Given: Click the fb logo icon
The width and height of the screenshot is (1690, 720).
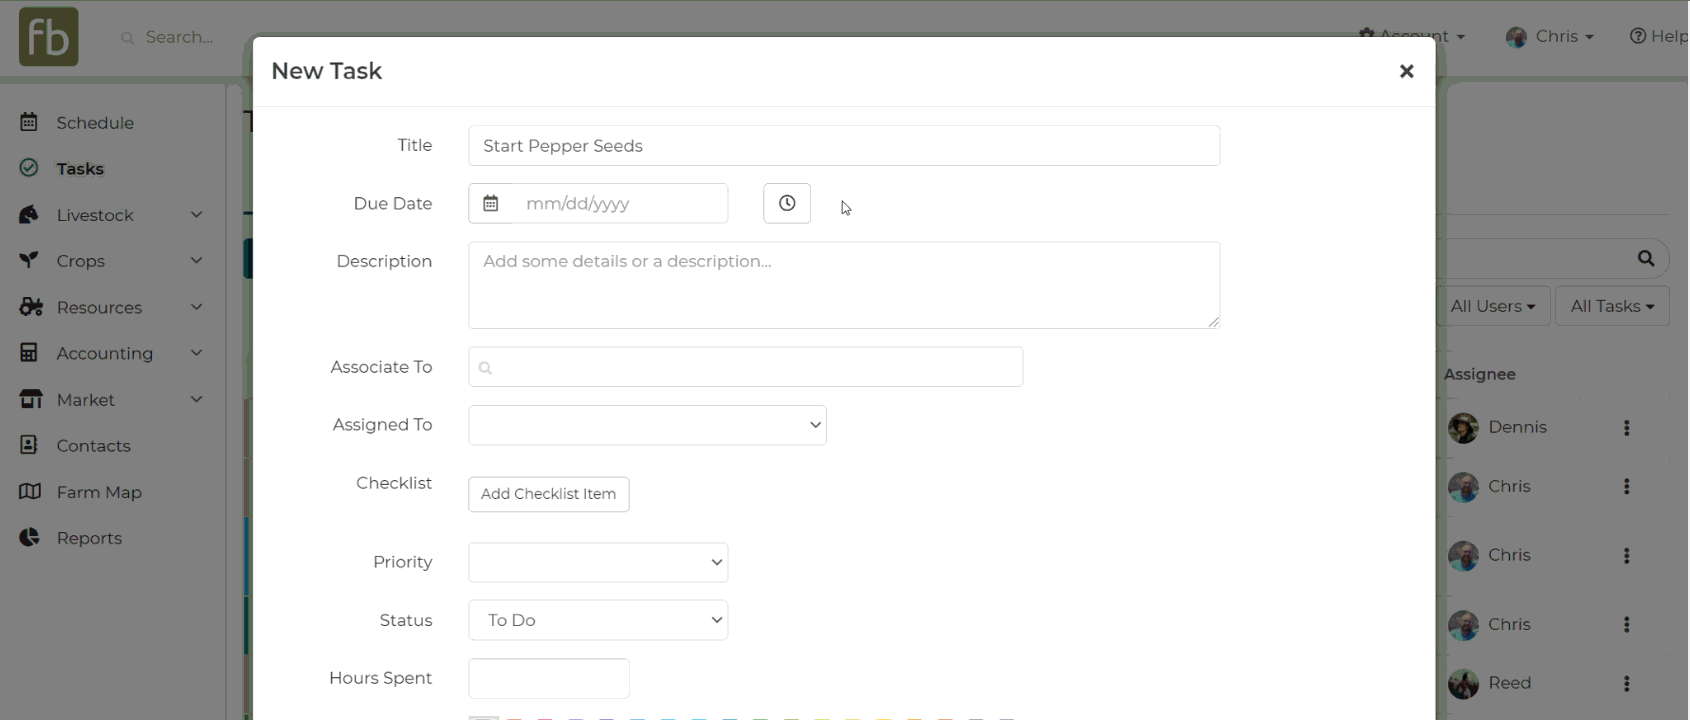Looking at the screenshot, I should coord(48,37).
